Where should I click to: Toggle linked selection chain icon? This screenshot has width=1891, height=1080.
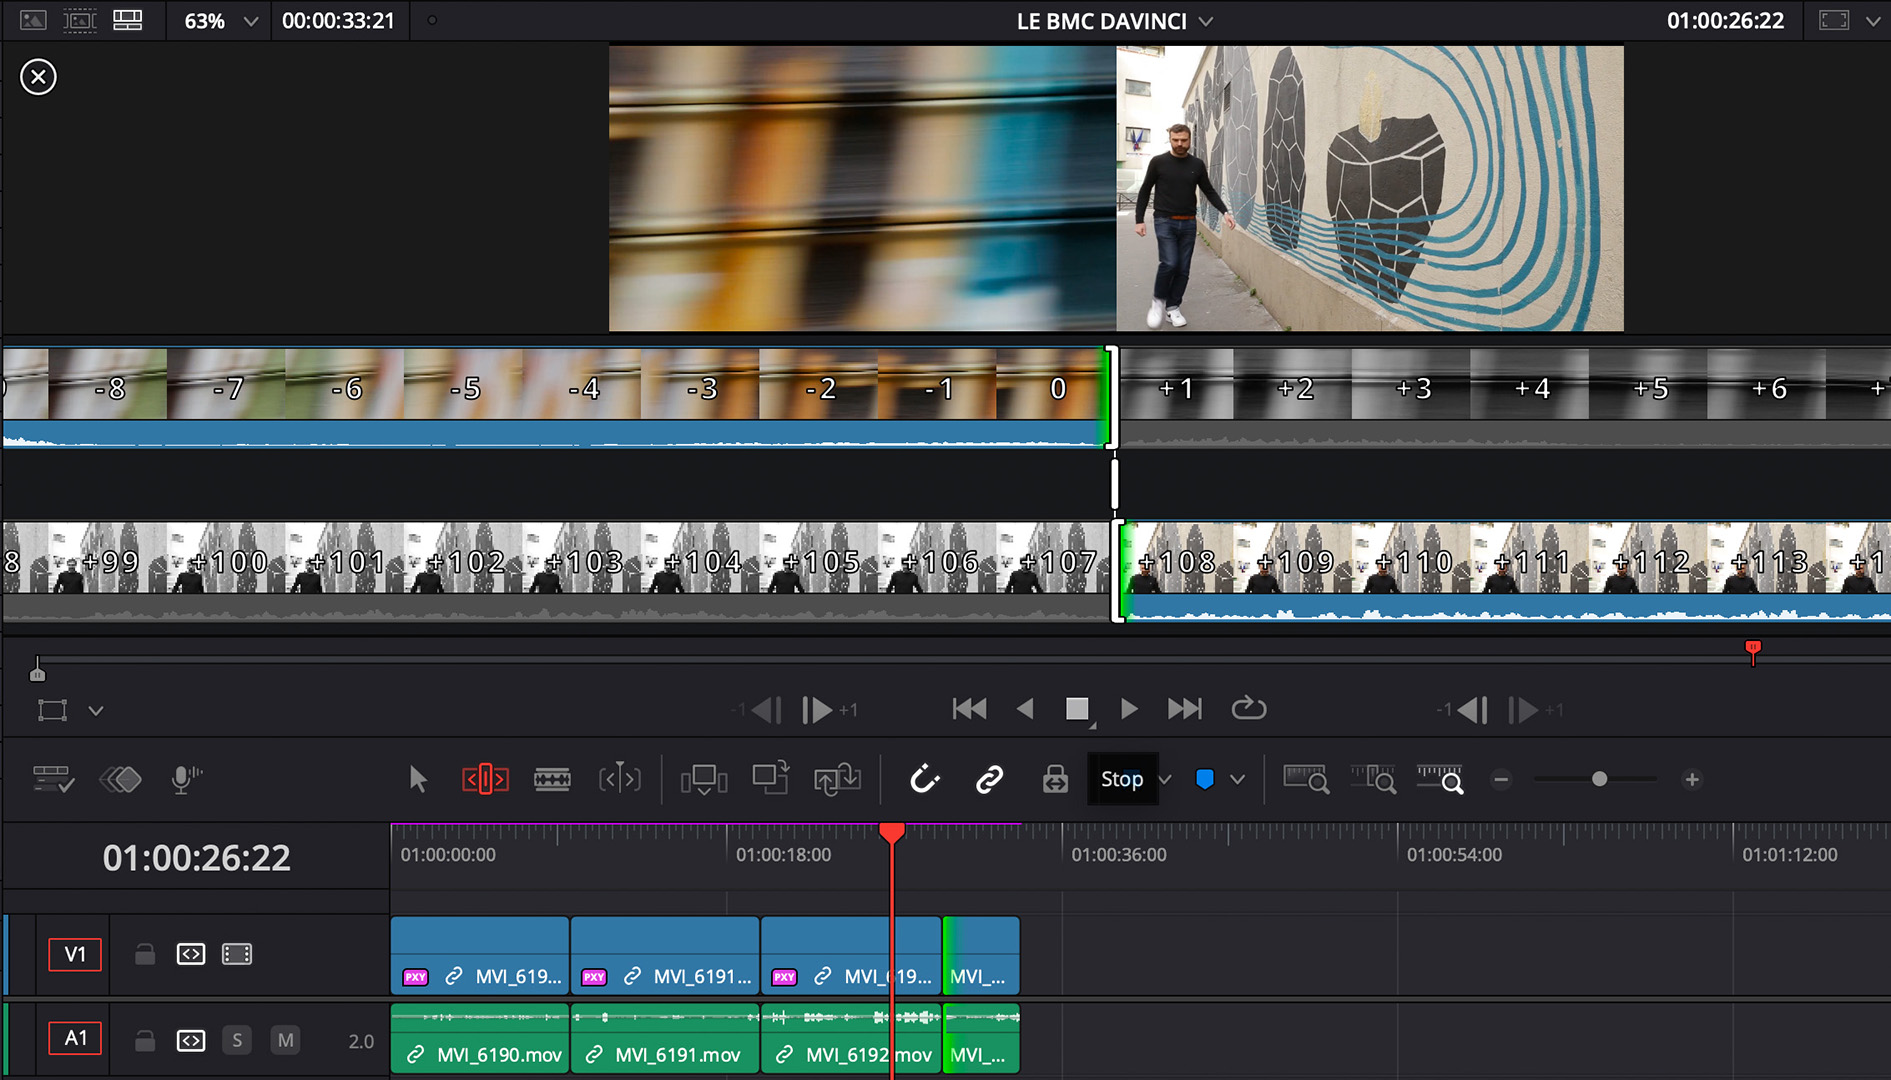tap(989, 779)
